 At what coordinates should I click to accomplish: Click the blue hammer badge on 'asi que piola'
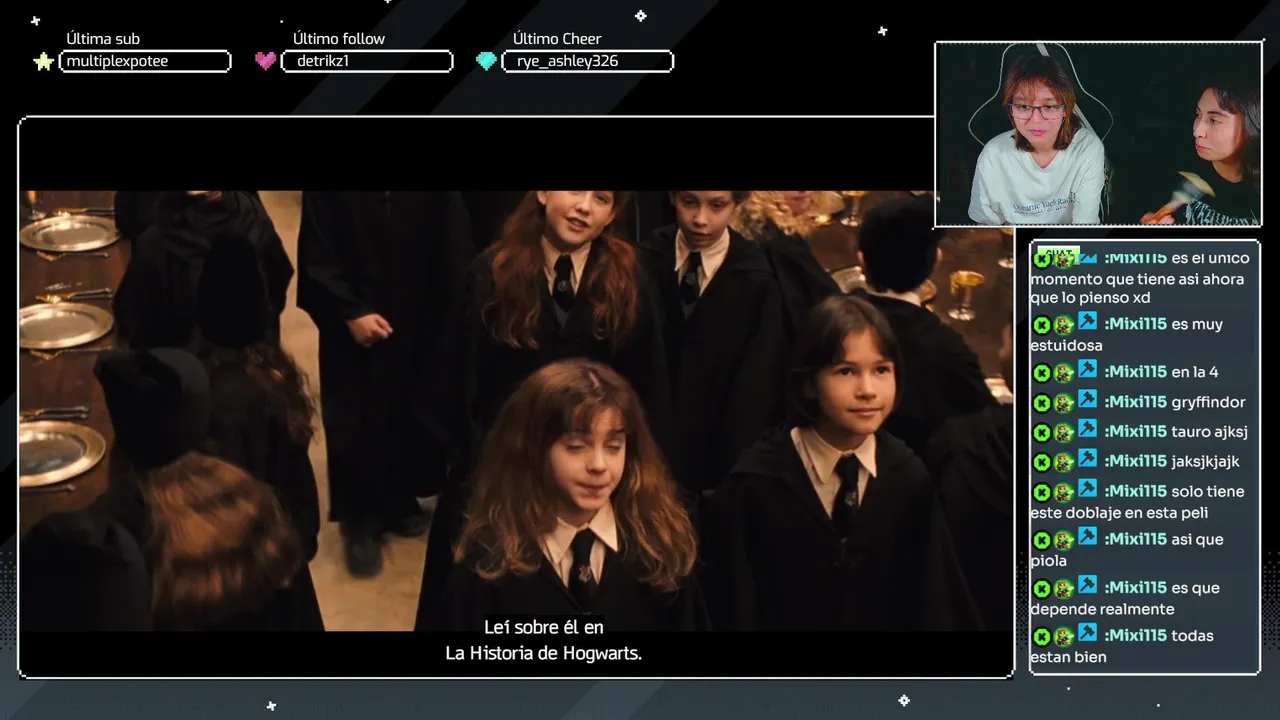[x=1088, y=537]
